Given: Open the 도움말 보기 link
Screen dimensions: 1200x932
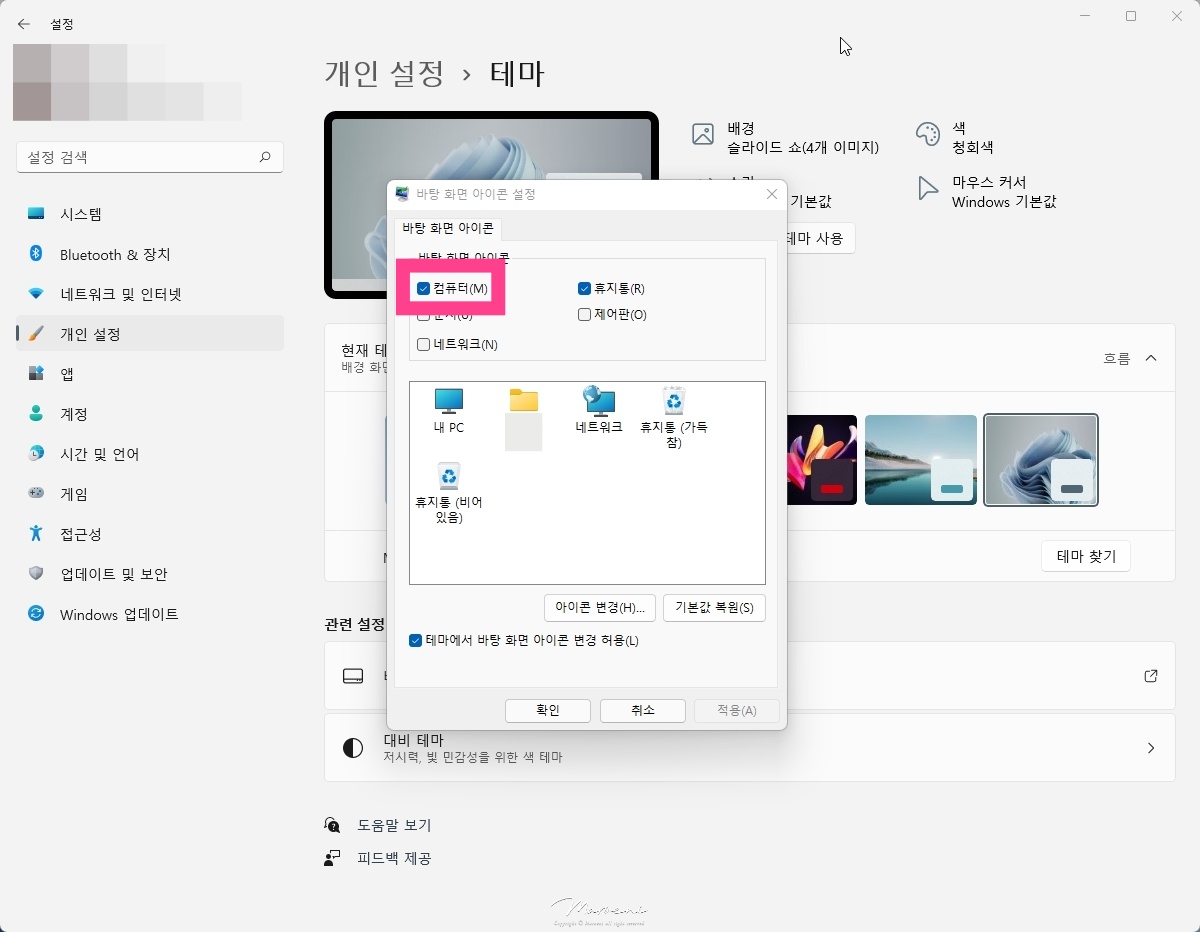Looking at the screenshot, I should [394, 825].
